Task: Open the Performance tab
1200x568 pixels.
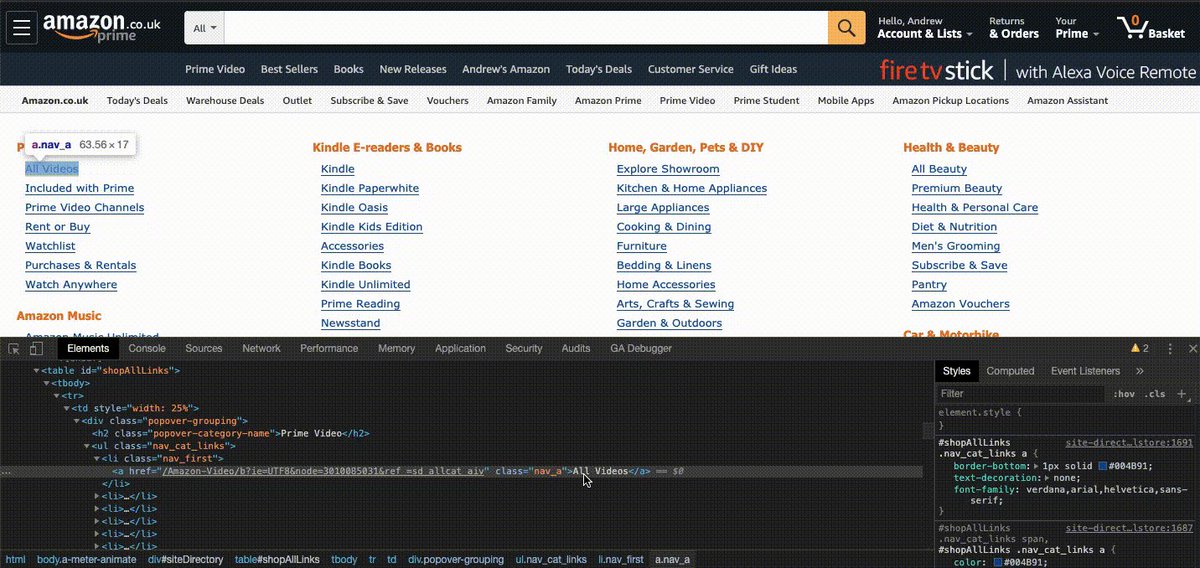Action: click(x=329, y=348)
